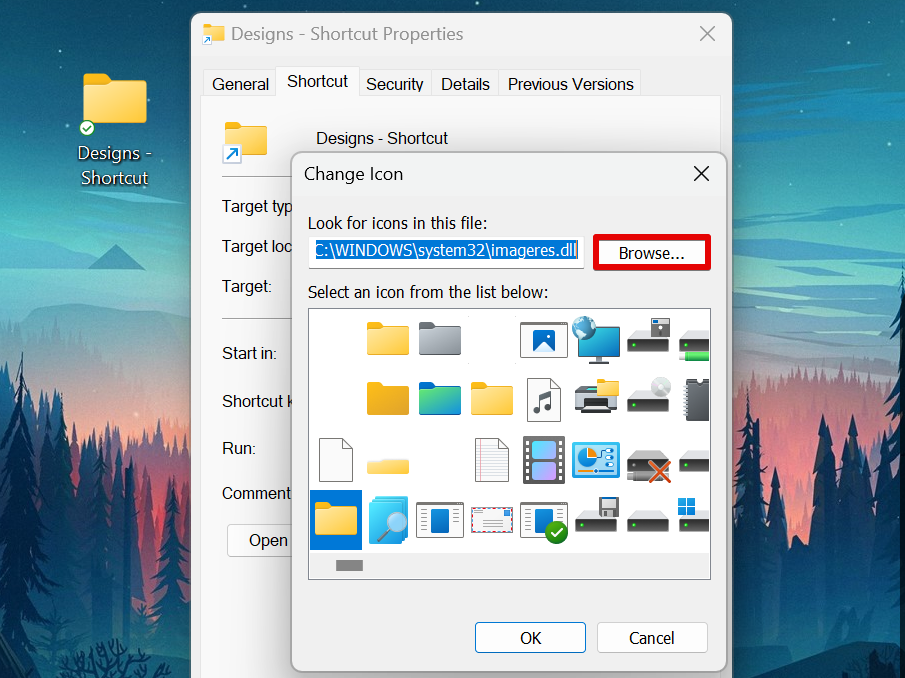Screen dimensions: 905x678
Task: Open the Security tab
Action: tap(395, 84)
